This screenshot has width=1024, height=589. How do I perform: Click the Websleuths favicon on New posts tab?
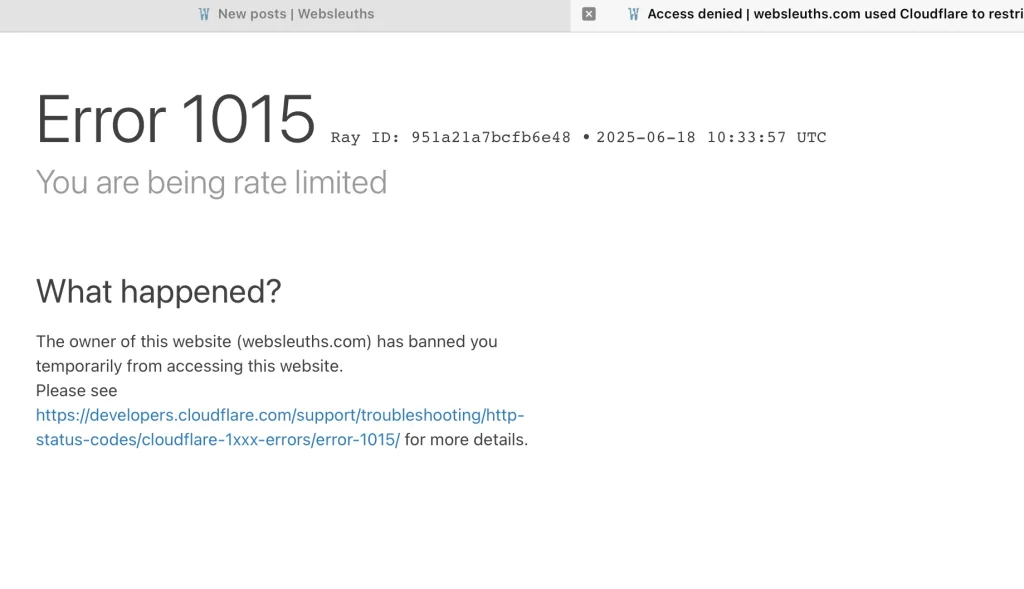[x=204, y=14]
